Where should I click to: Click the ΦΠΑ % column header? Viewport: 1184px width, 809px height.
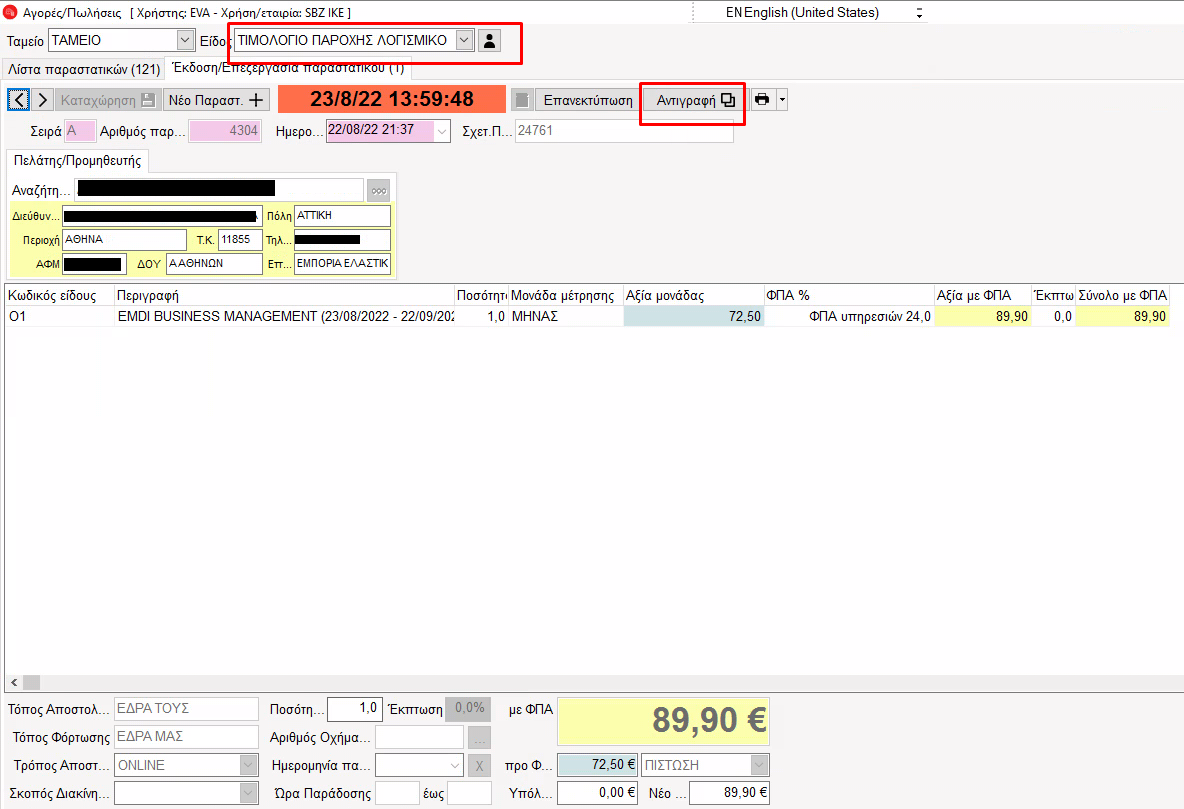click(849, 295)
